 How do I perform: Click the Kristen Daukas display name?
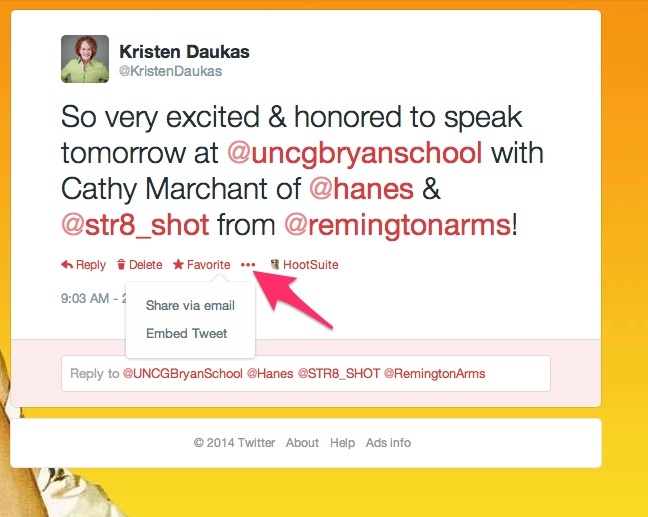point(184,52)
